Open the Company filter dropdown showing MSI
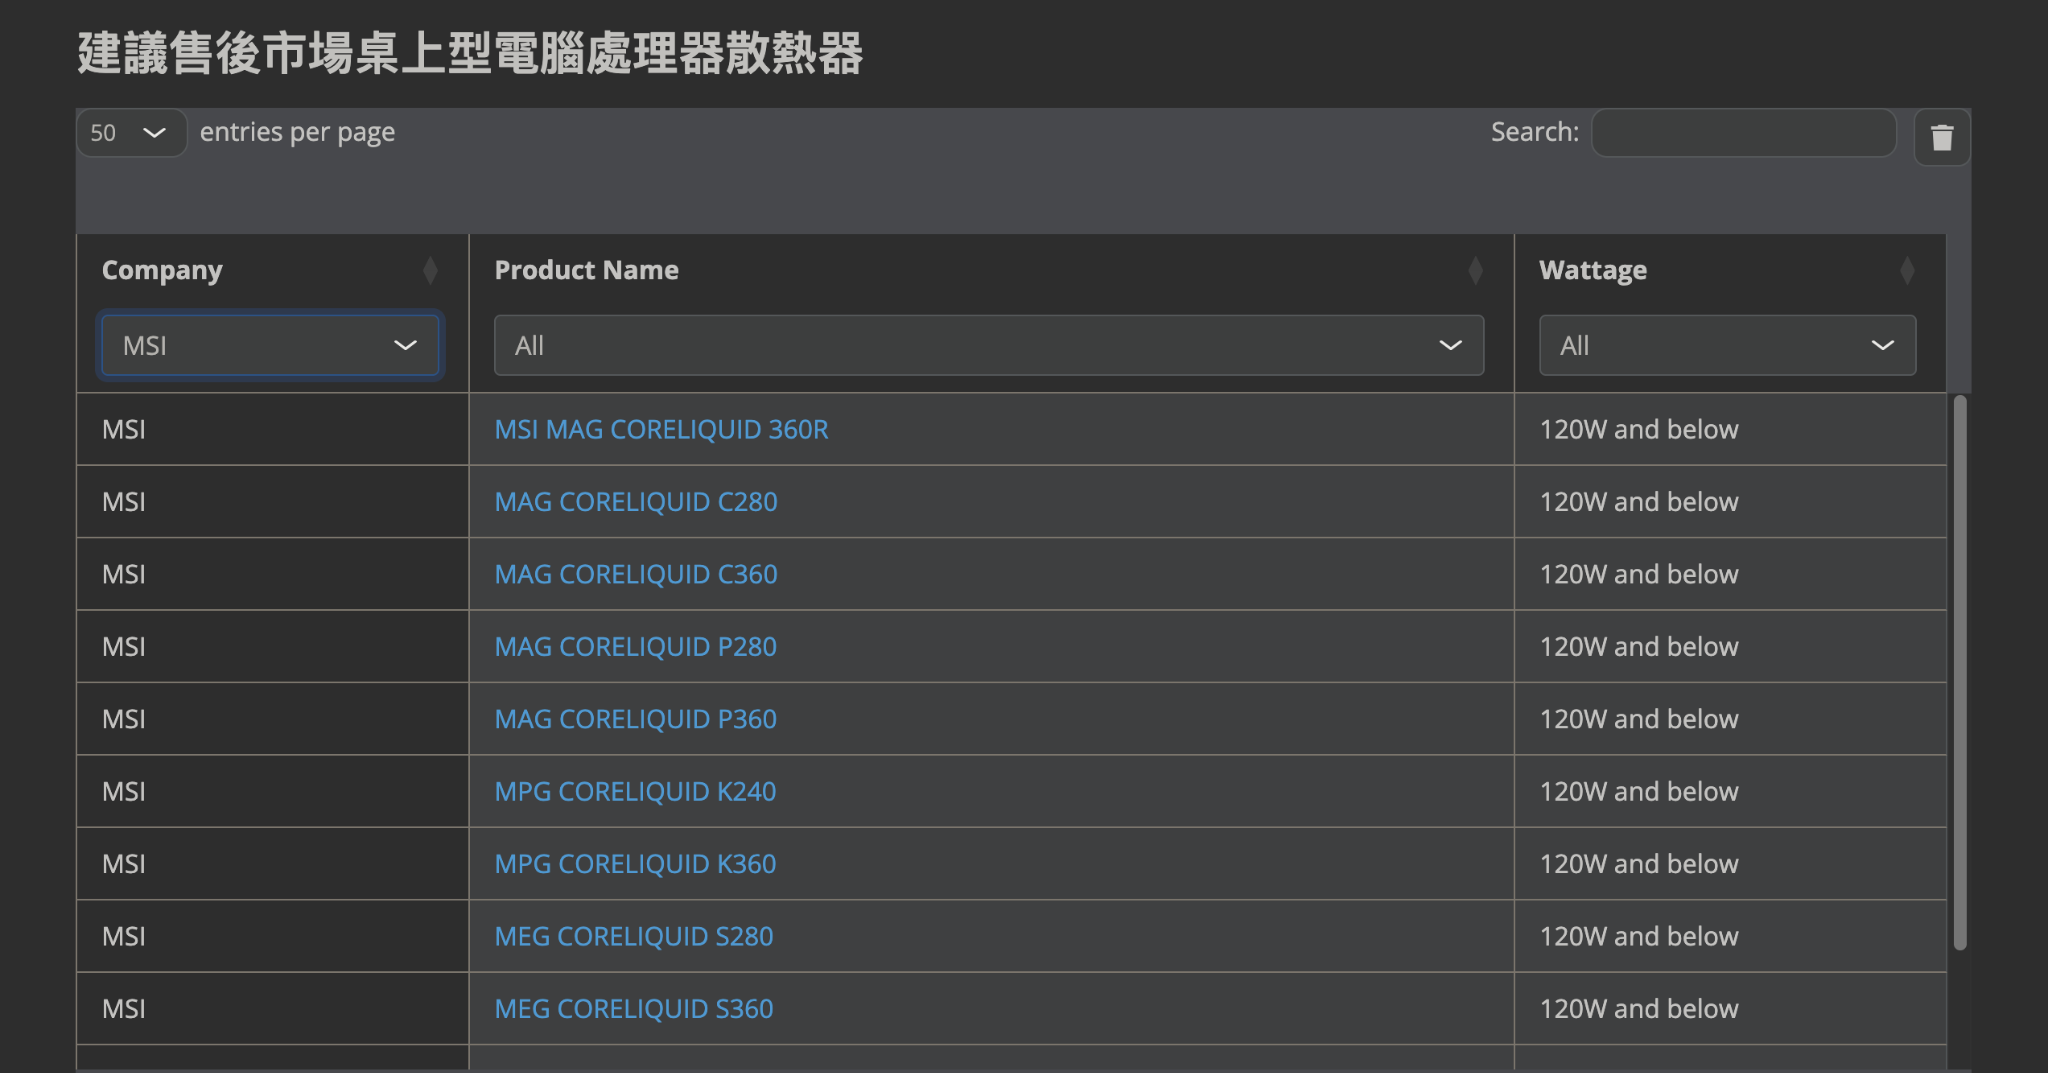The height and width of the screenshot is (1073, 2048). point(268,345)
